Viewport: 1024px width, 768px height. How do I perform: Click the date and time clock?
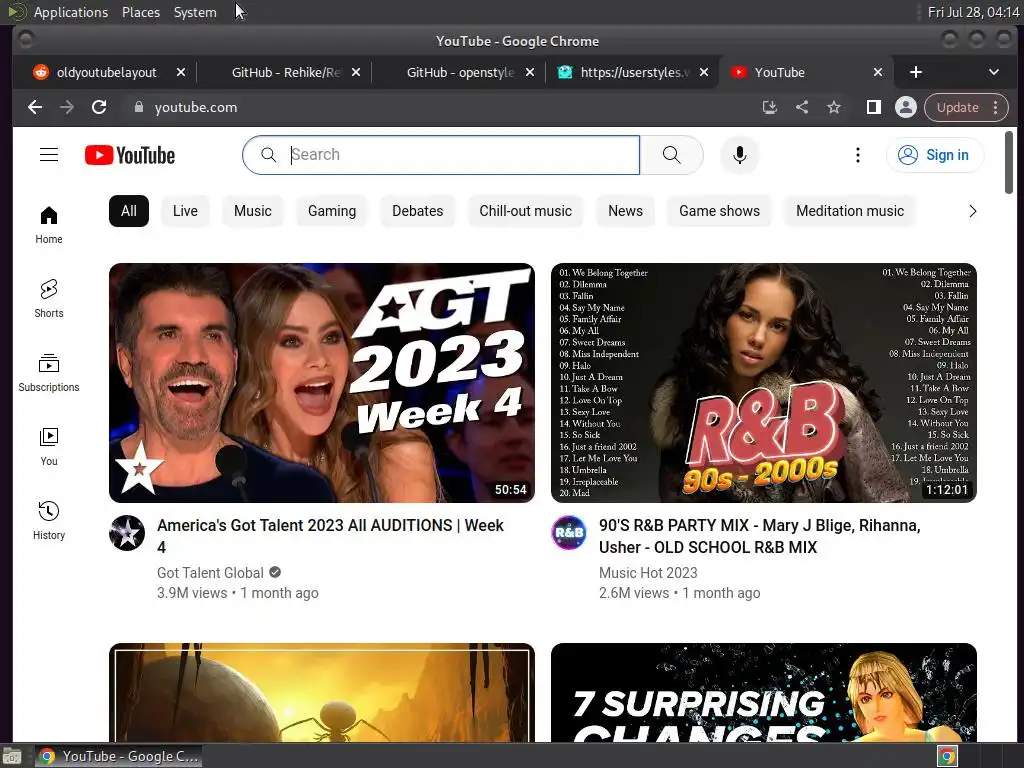click(x=973, y=12)
